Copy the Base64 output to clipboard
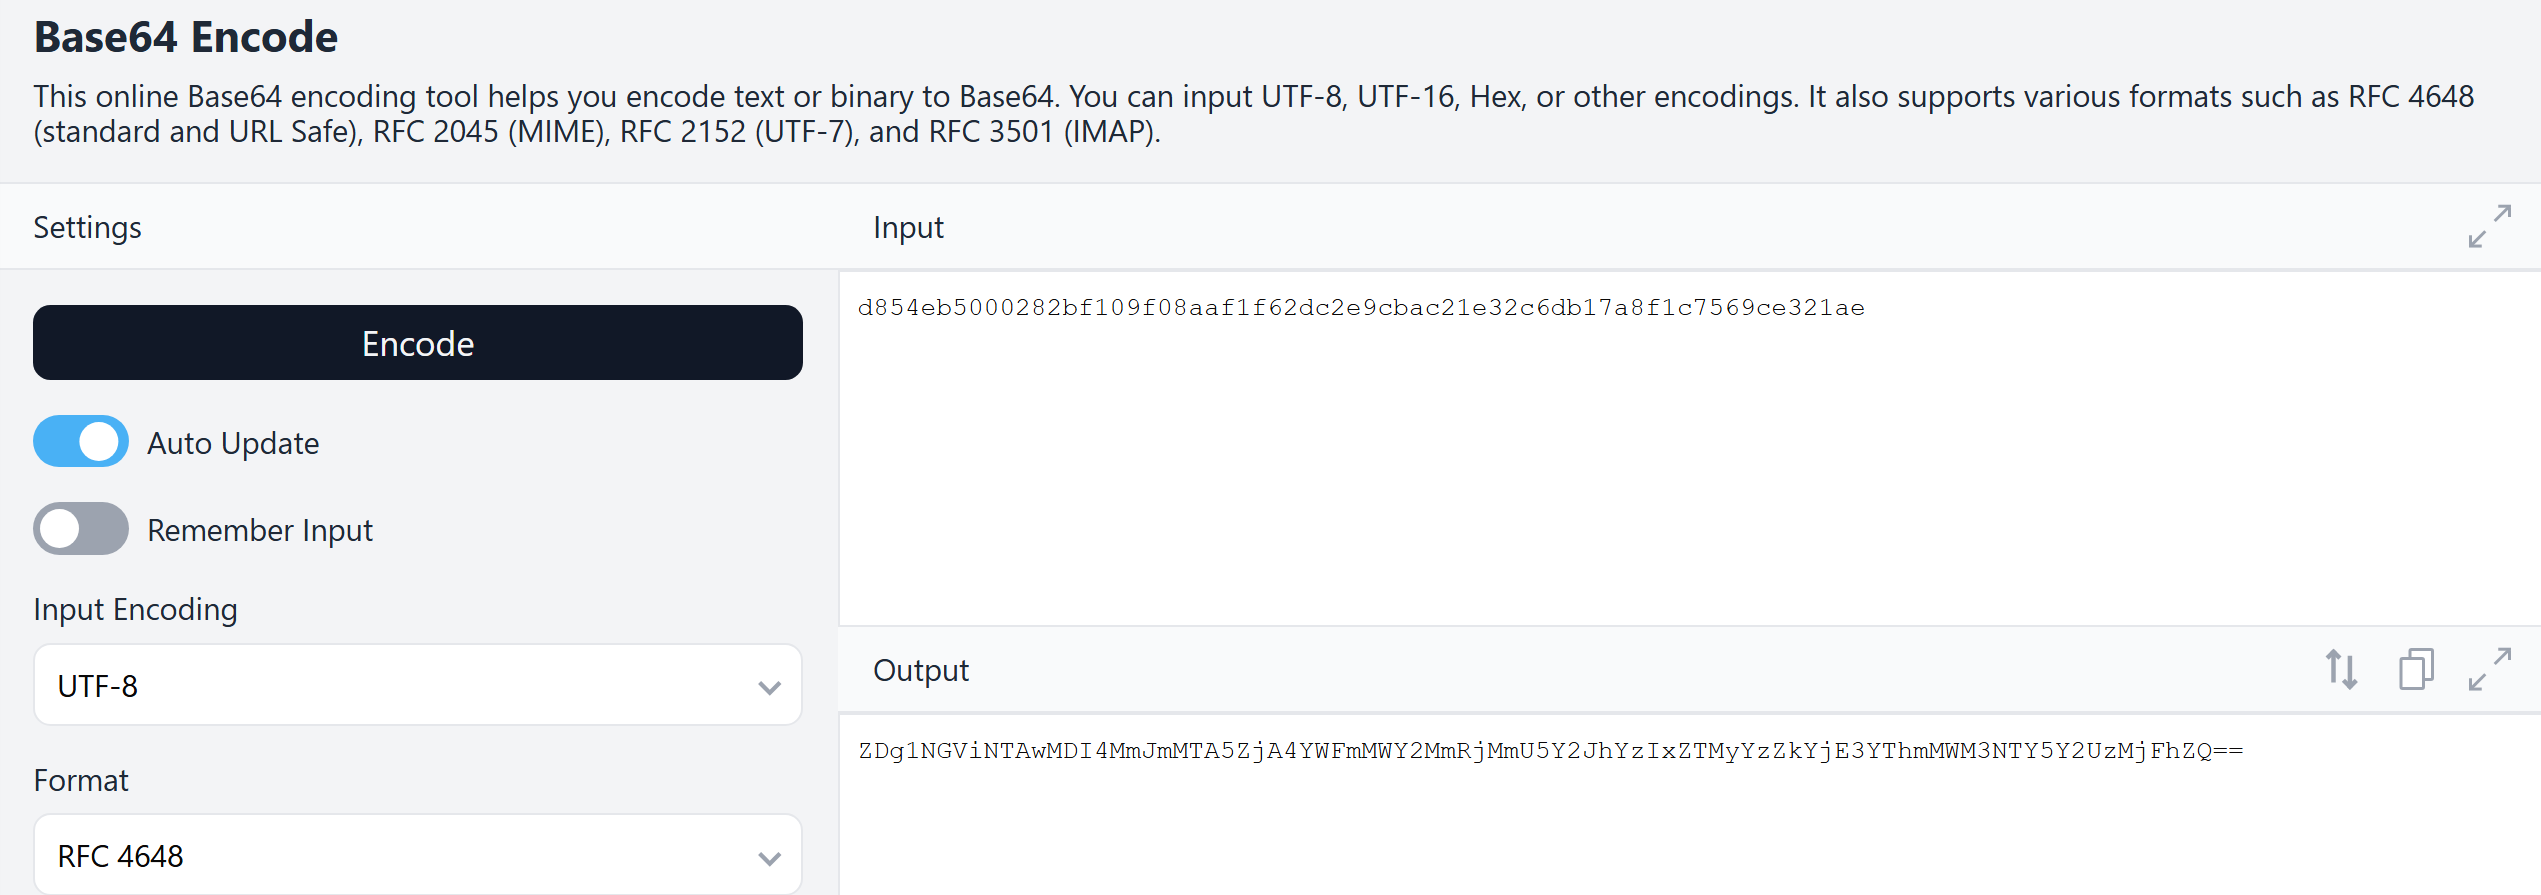The width and height of the screenshot is (2541, 895). tap(2415, 670)
